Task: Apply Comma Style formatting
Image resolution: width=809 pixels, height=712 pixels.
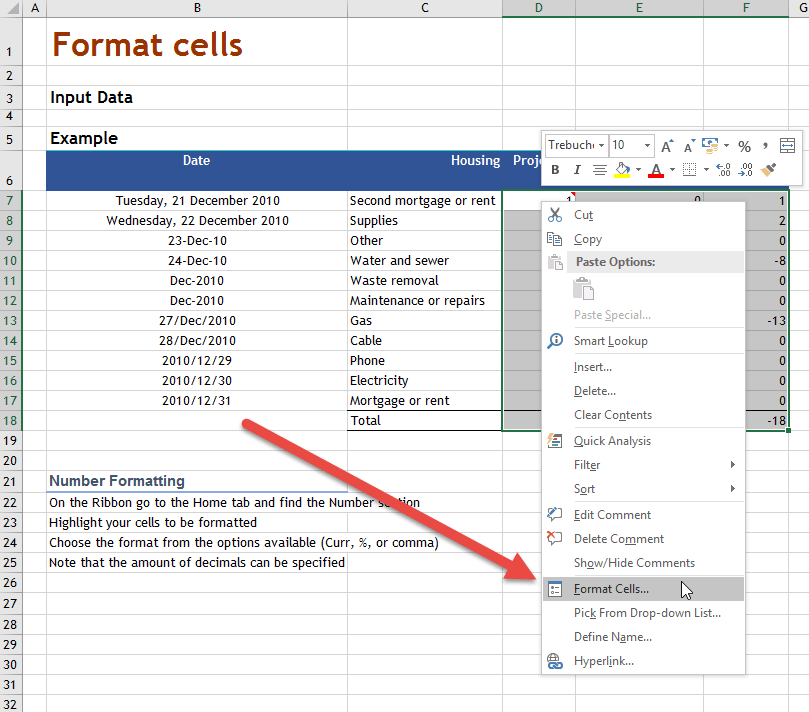Action: tap(766, 146)
